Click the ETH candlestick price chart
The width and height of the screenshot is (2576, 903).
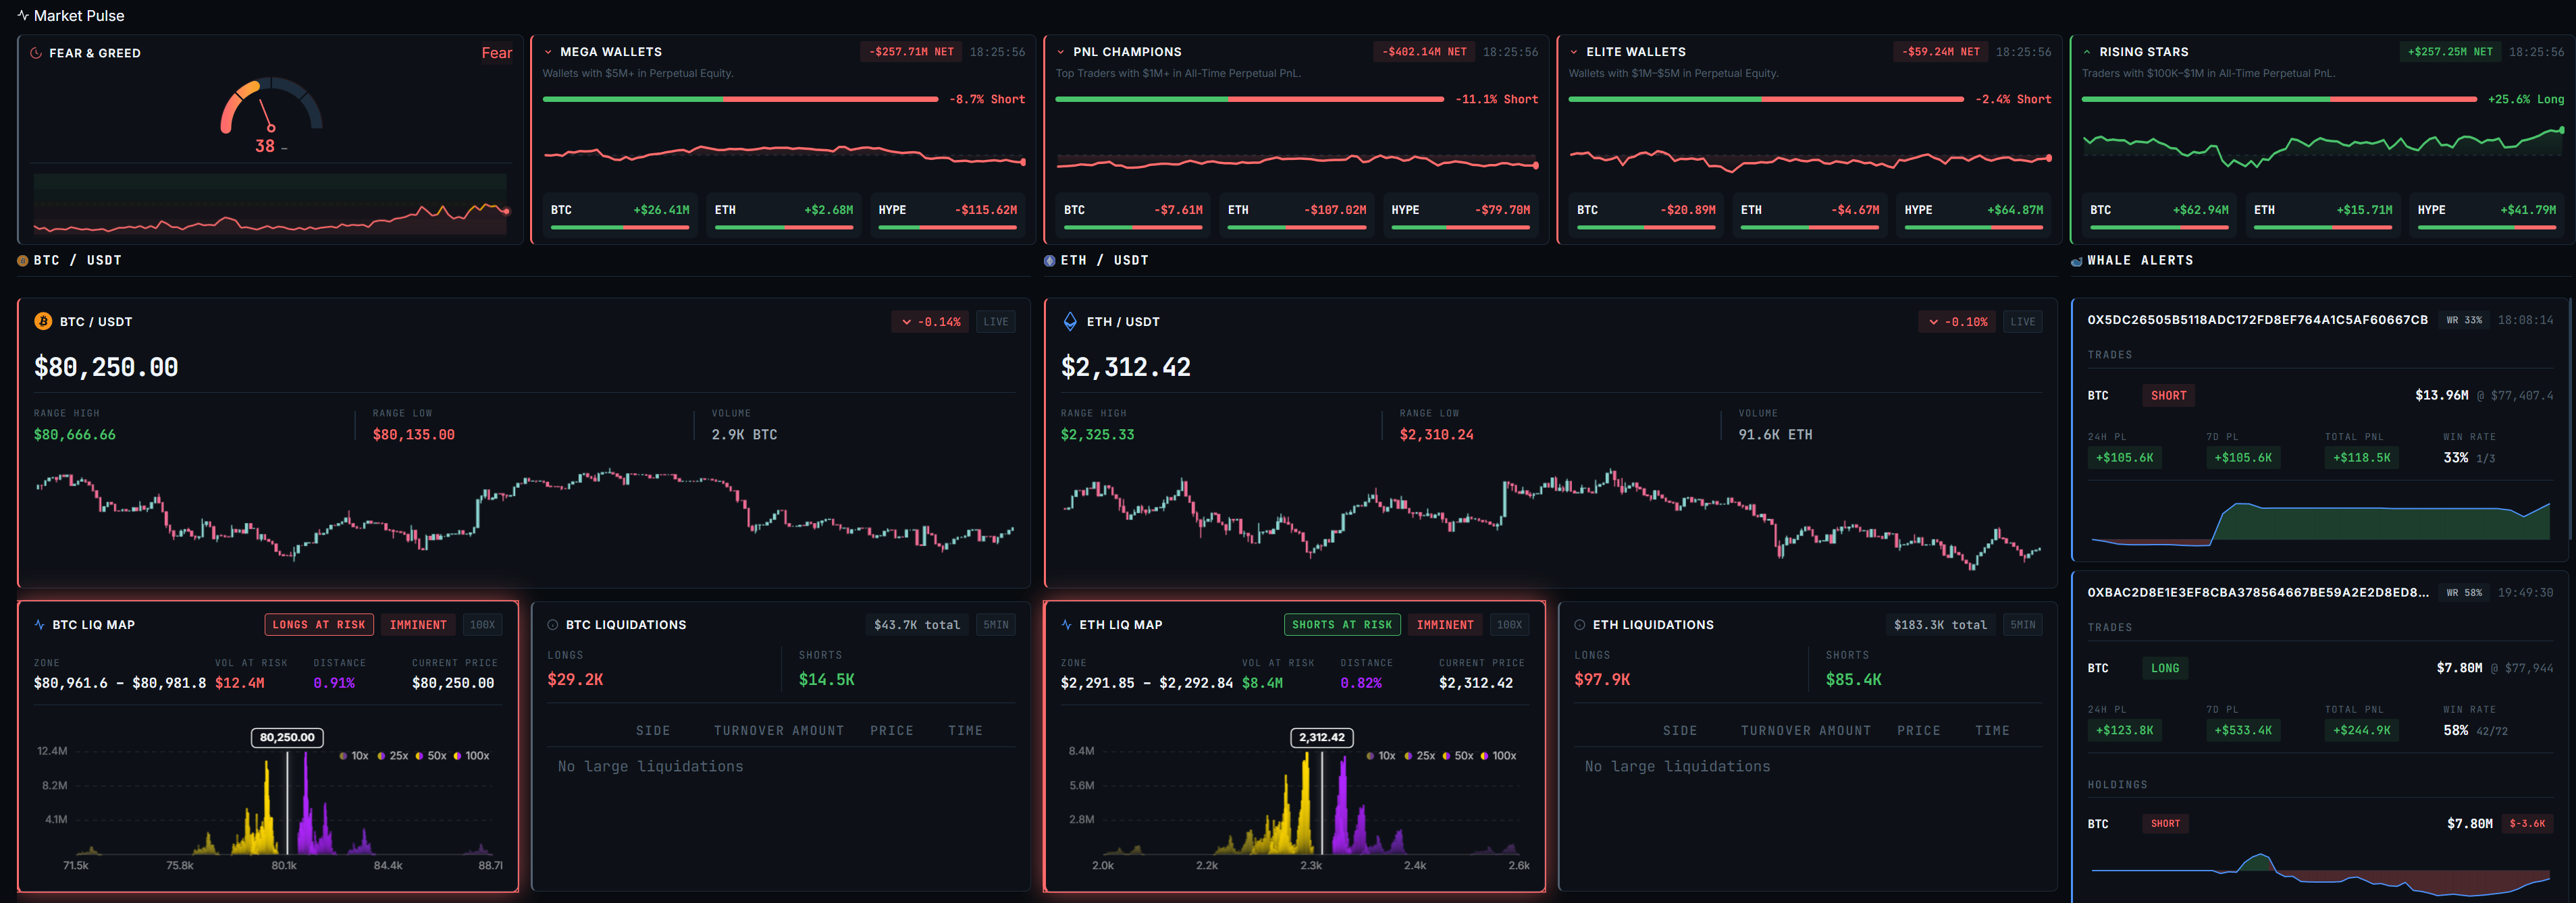[1551, 518]
